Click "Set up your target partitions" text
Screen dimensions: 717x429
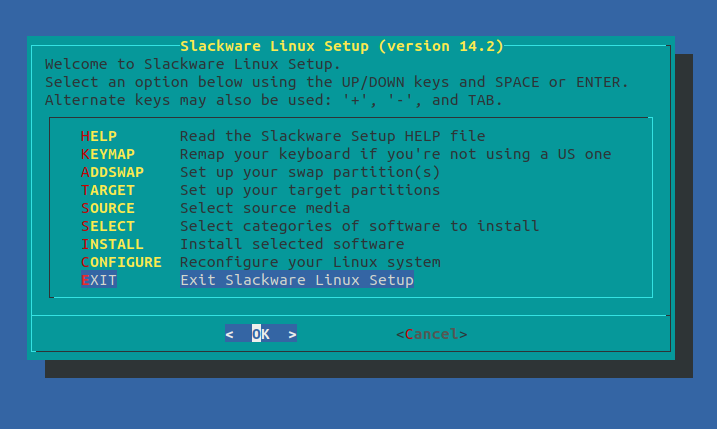(x=310, y=190)
